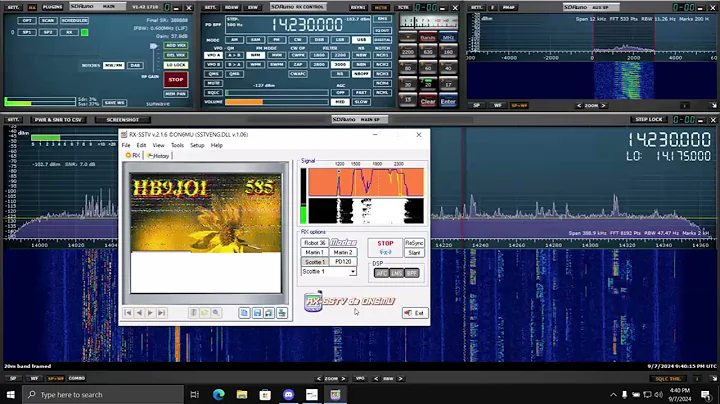Show next image arrow in RX-SSTV

click(150, 313)
